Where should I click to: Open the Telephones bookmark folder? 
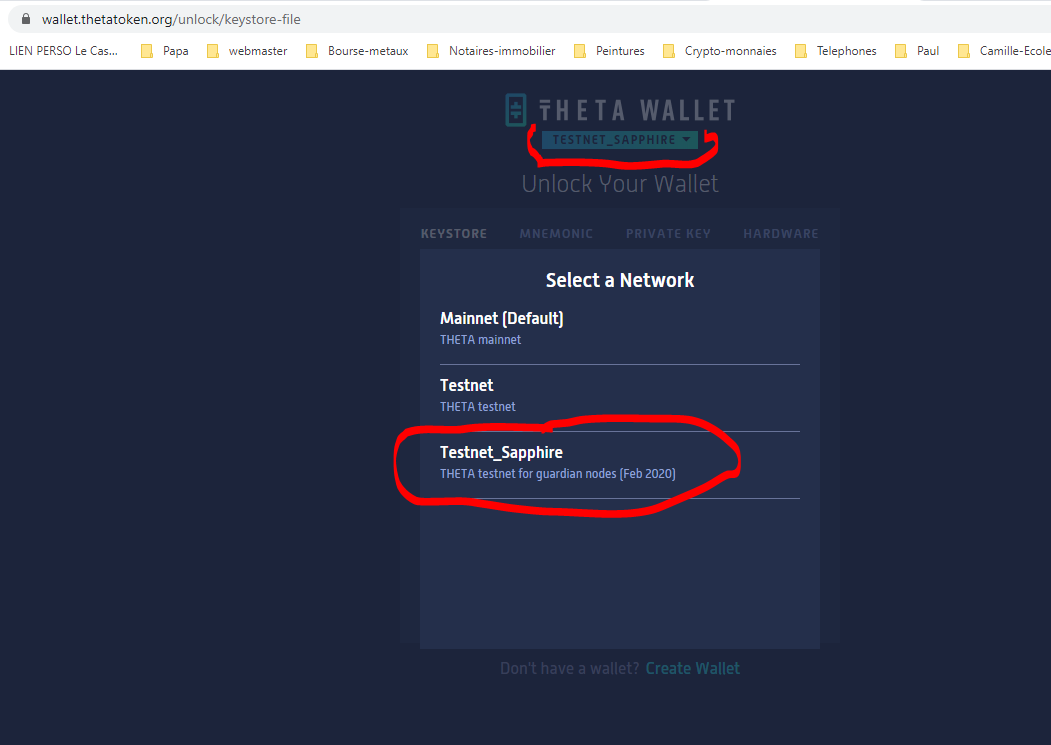click(836, 51)
